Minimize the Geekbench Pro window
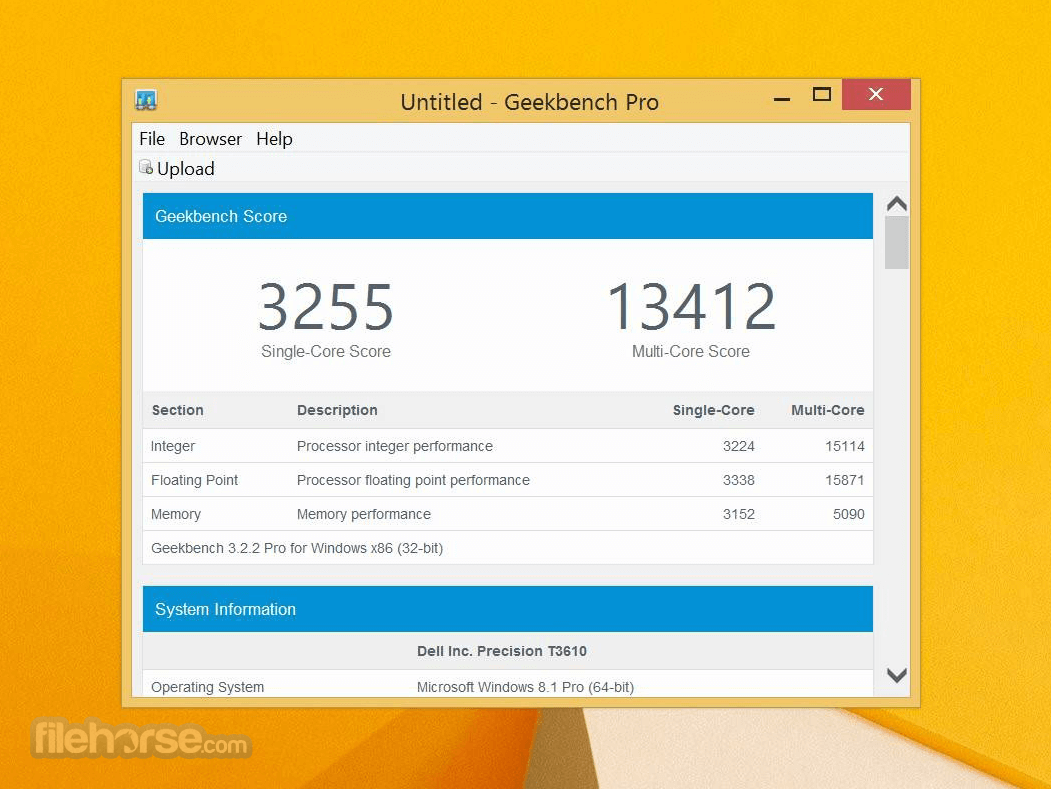This screenshot has width=1051, height=789. 782,98
